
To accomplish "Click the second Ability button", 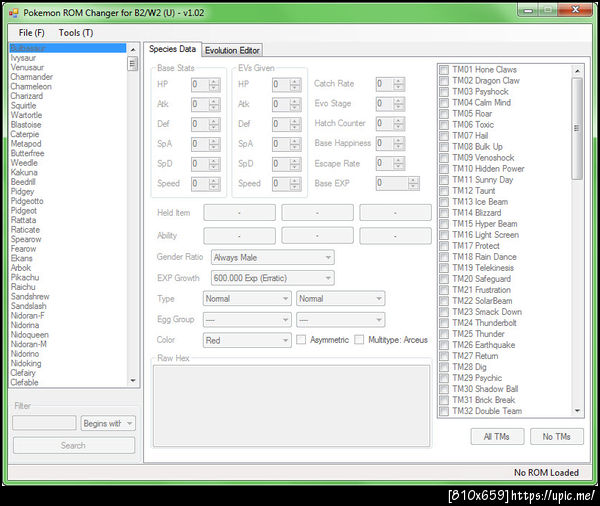I will (x=318, y=236).
